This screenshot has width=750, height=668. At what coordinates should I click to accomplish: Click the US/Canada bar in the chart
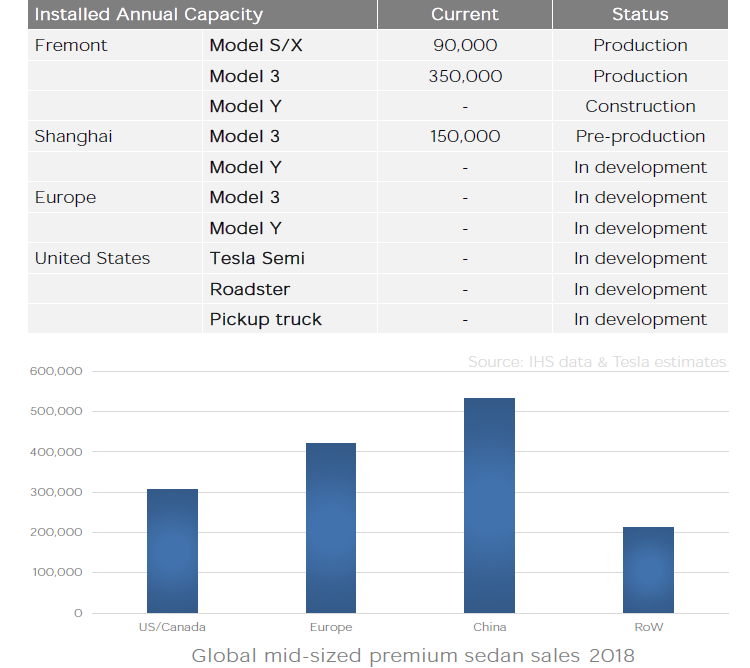[x=172, y=550]
